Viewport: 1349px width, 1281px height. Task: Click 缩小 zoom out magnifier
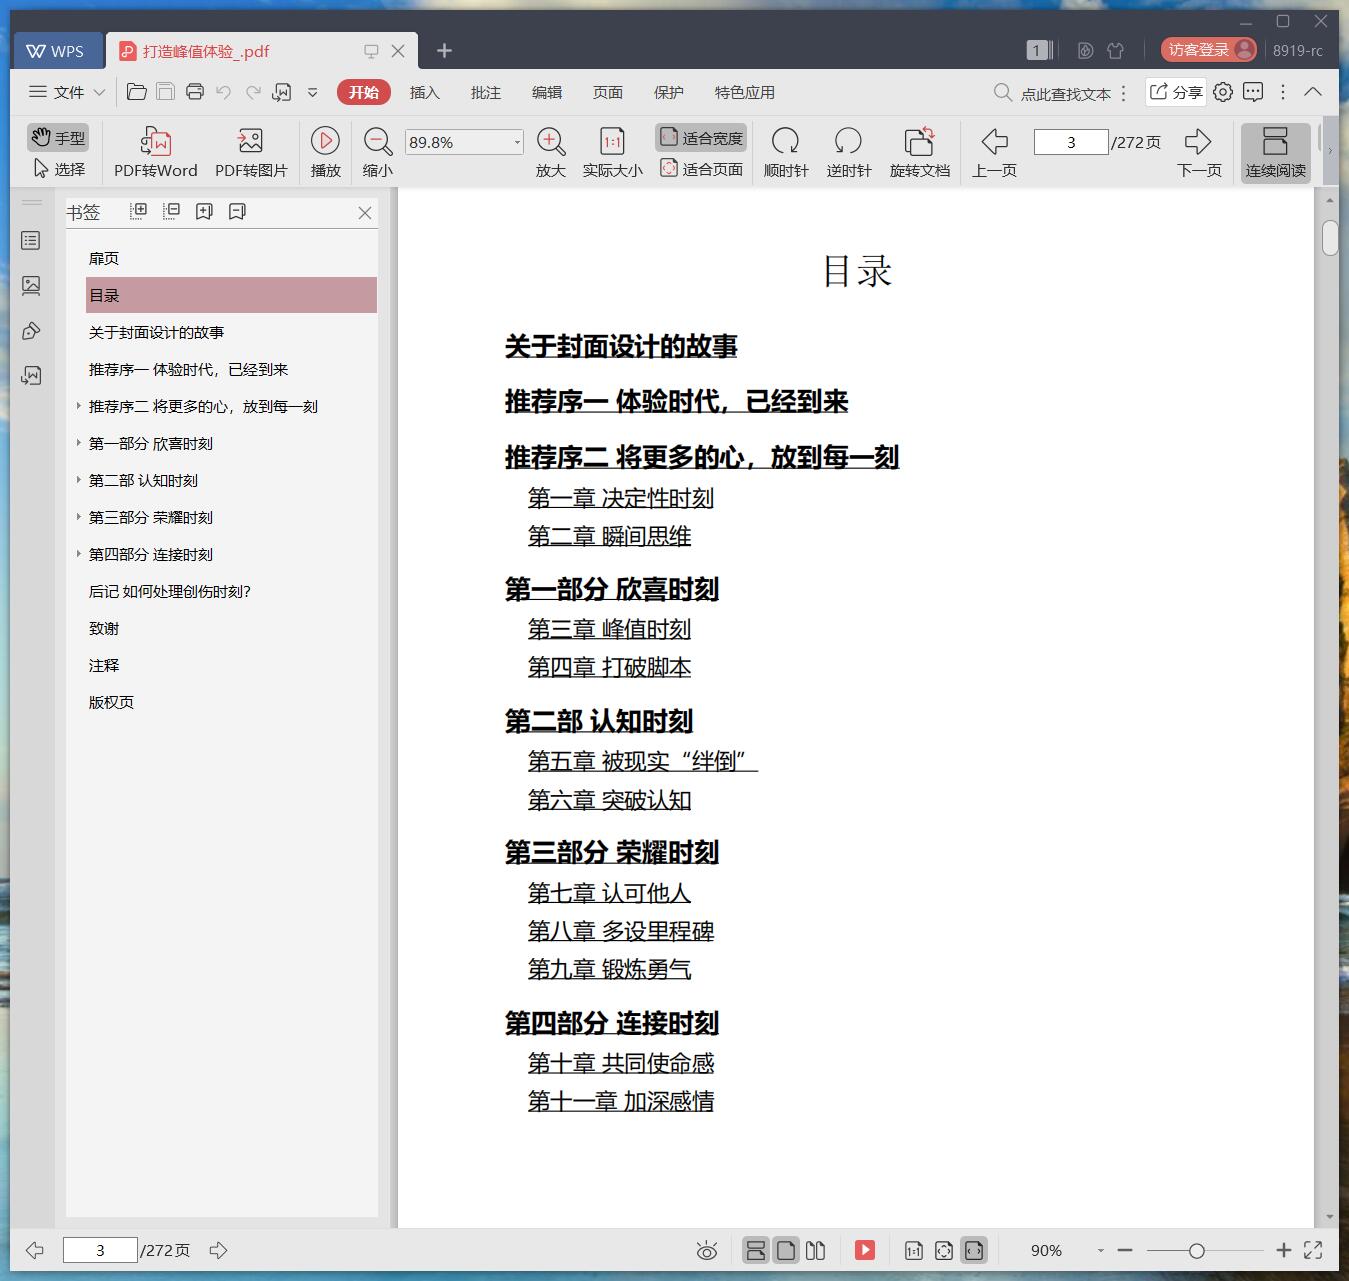[377, 153]
